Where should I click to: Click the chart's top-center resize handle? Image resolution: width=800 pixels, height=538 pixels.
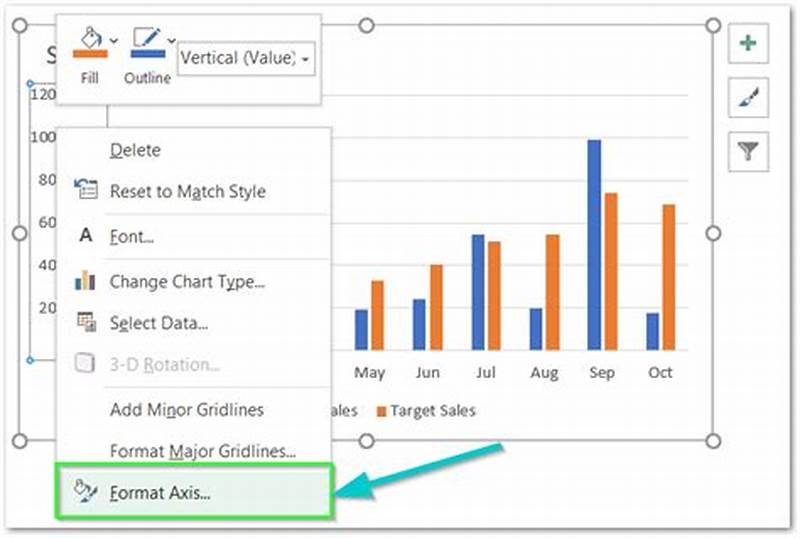(x=366, y=25)
